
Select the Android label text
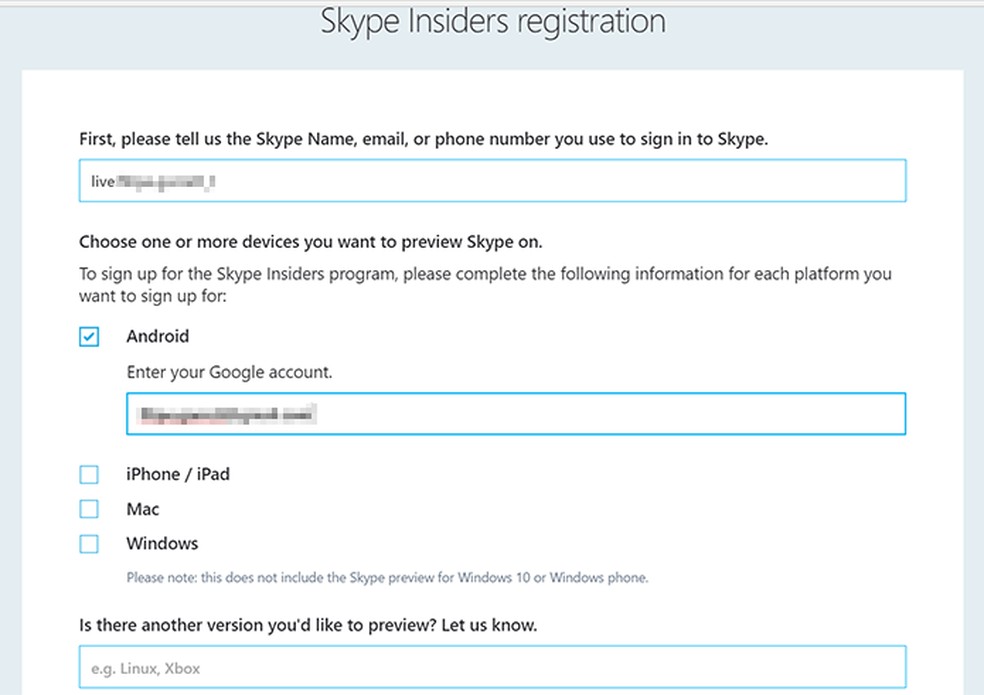point(157,337)
